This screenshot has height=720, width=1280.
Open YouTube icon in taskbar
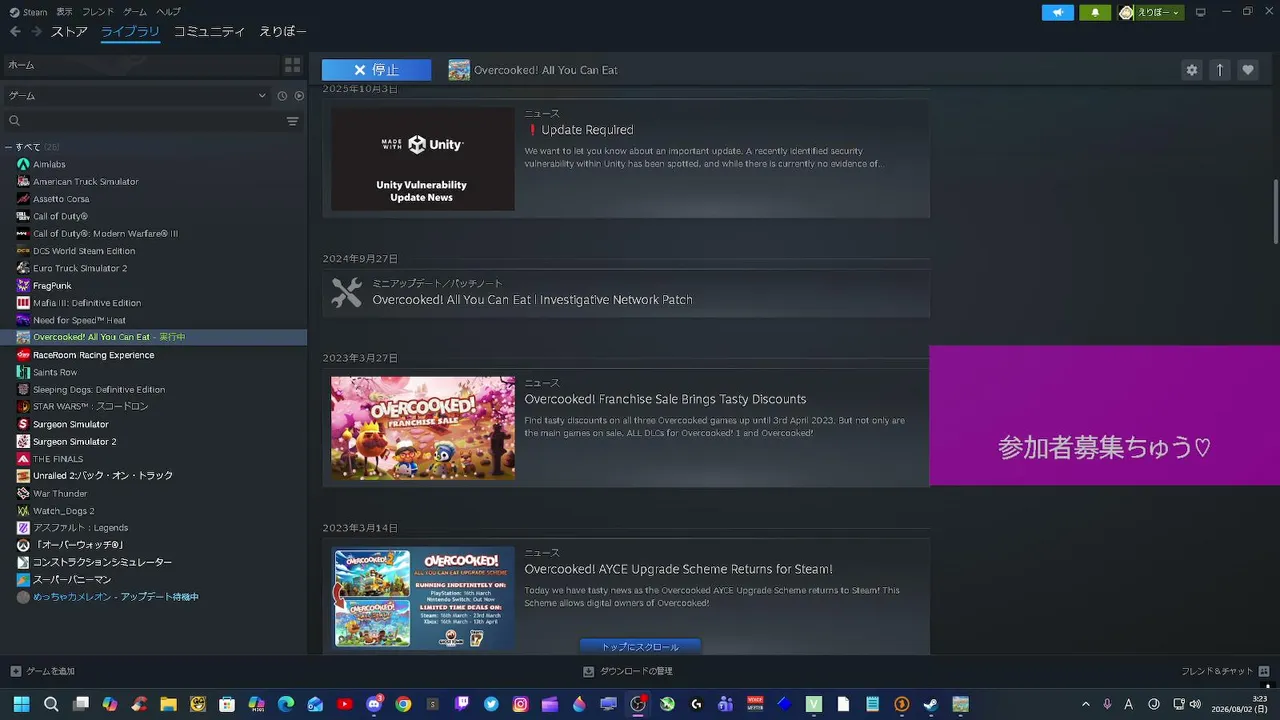[x=345, y=704]
